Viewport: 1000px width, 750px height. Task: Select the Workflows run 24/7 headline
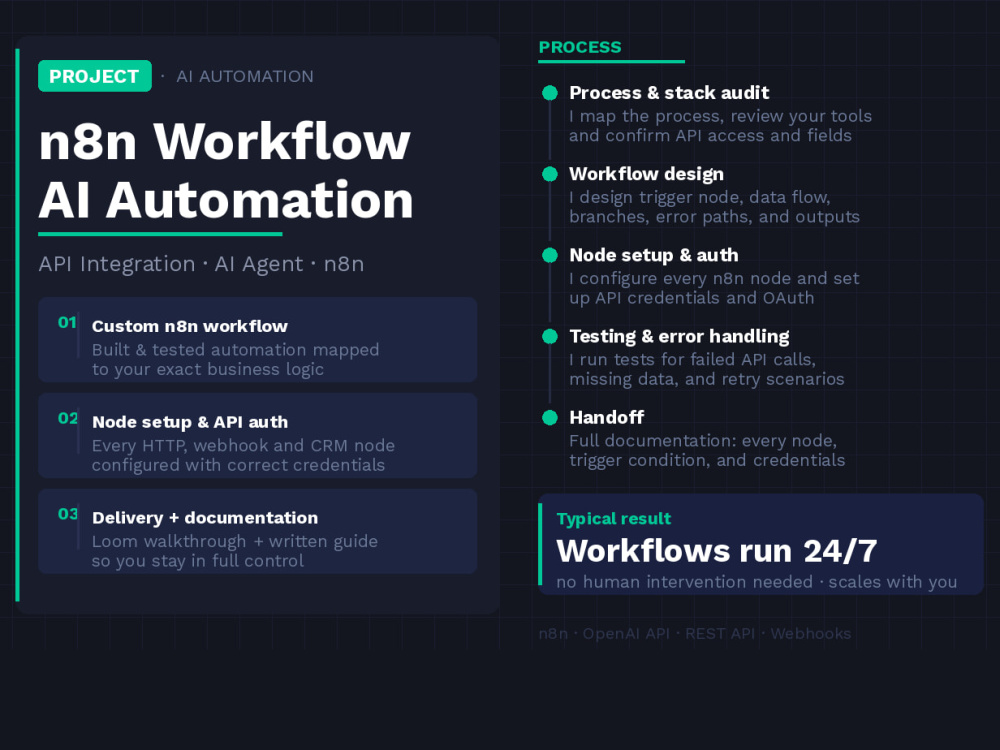coord(717,551)
